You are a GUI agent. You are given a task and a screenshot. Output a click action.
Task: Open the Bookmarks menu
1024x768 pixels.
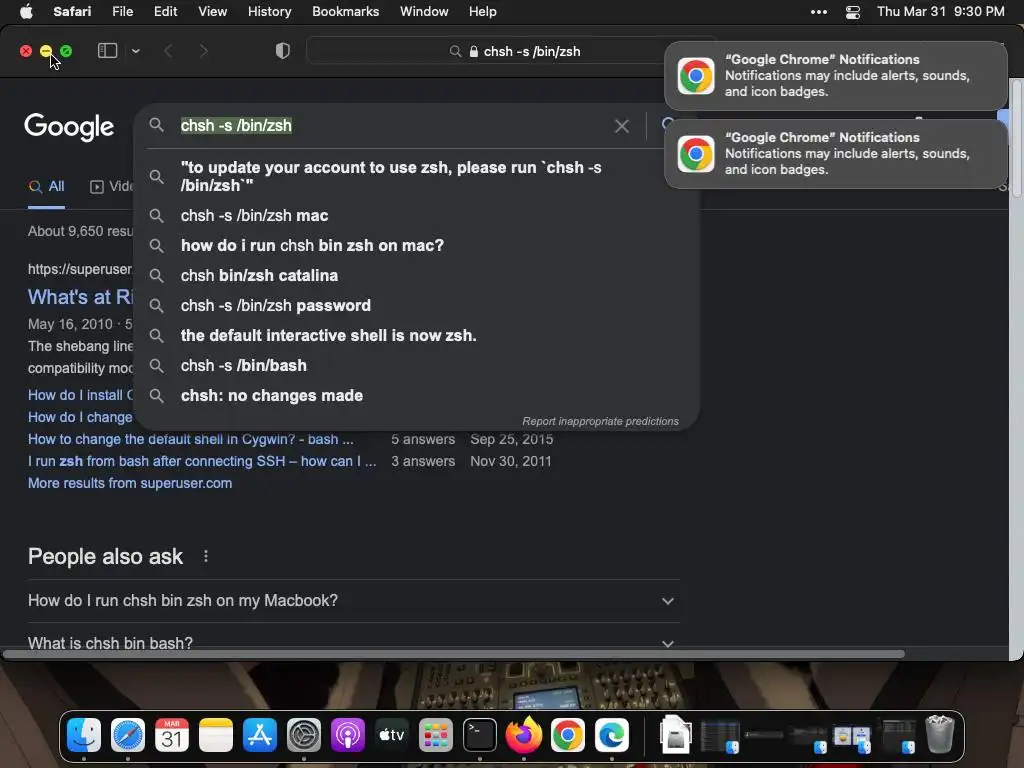(345, 12)
